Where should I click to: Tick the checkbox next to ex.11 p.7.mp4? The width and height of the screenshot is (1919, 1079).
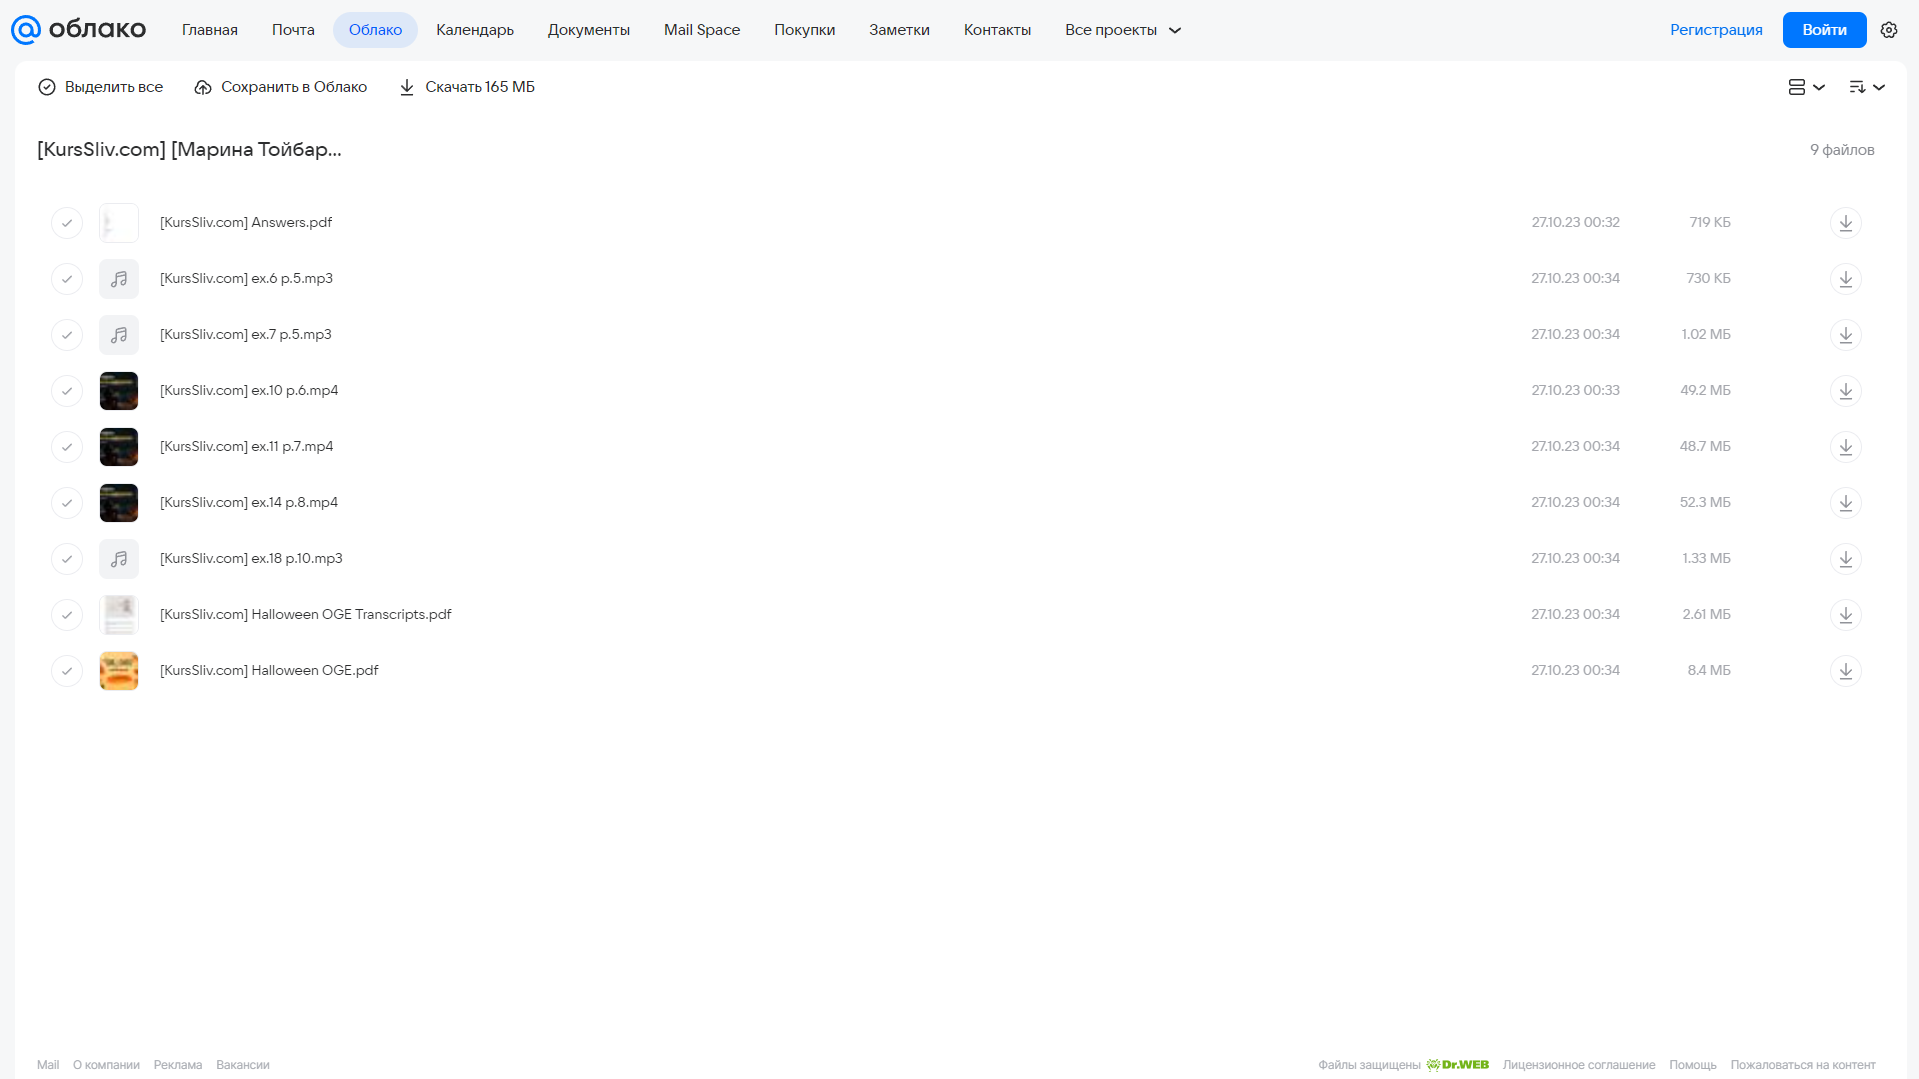pyautogui.click(x=67, y=447)
